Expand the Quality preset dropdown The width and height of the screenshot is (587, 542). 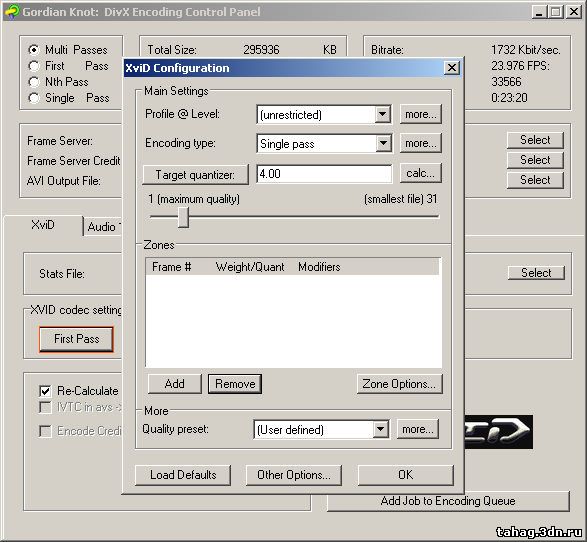click(x=380, y=429)
